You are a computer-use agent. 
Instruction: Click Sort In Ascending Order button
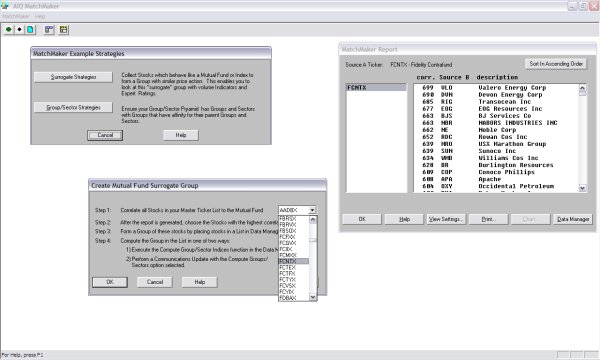tap(556, 64)
